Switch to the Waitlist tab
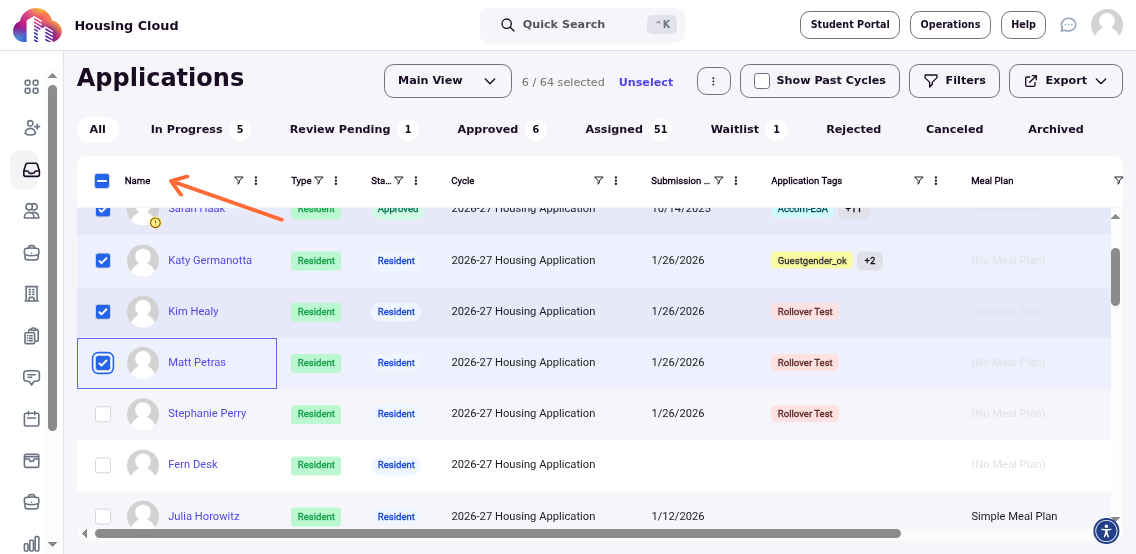The width and height of the screenshot is (1136, 554). pyautogui.click(x=748, y=130)
